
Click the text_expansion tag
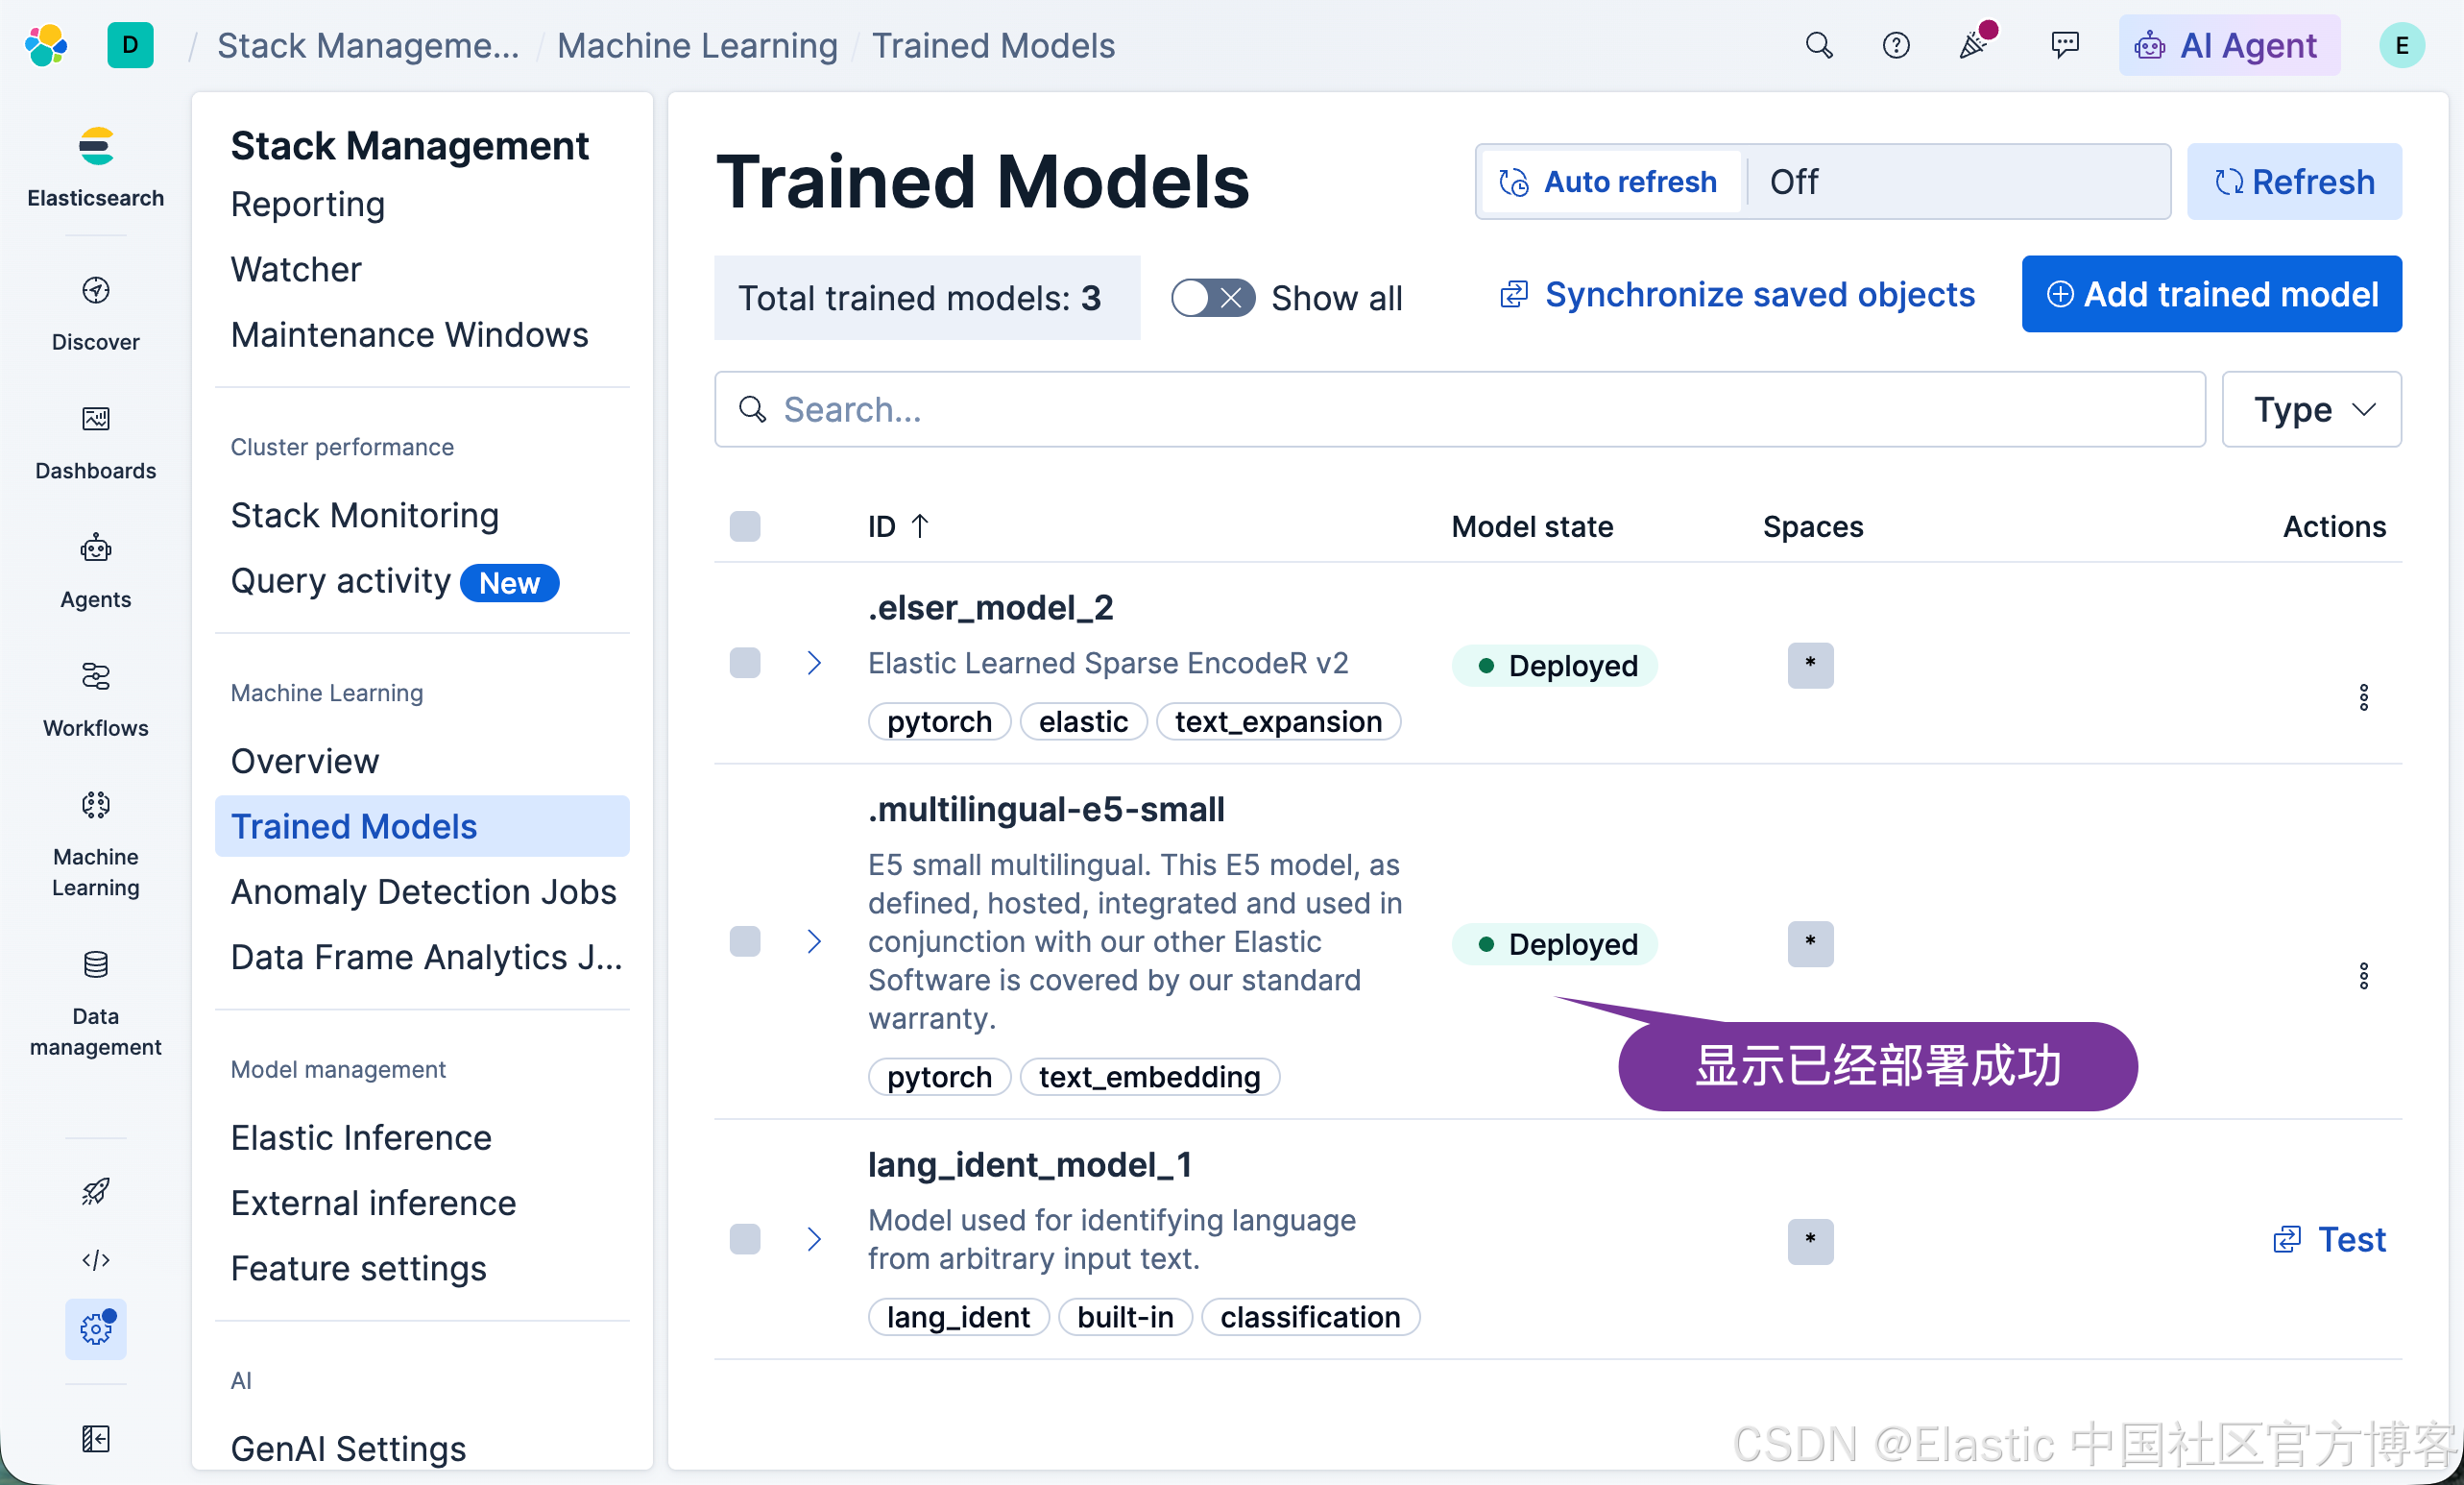(1278, 721)
